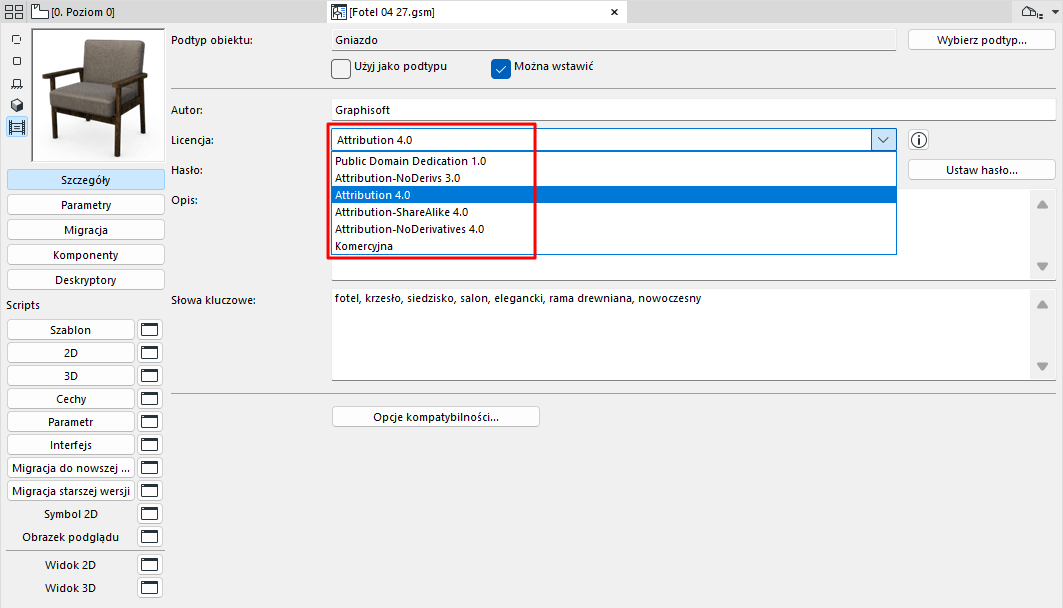This screenshot has width=1063, height=608.
Task: Open the Widok 3D item
Action: [71, 588]
